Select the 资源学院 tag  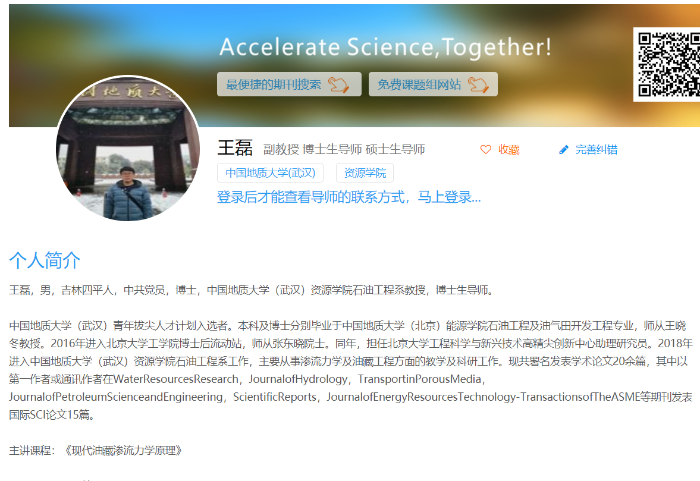click(x=365, y=173)
